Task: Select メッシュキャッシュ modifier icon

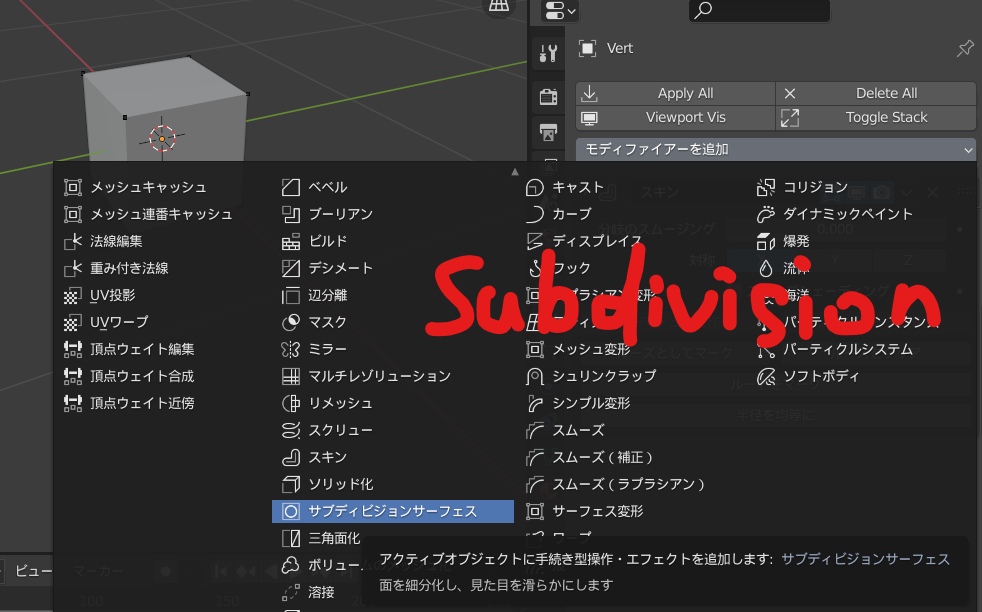Action: 73,187
